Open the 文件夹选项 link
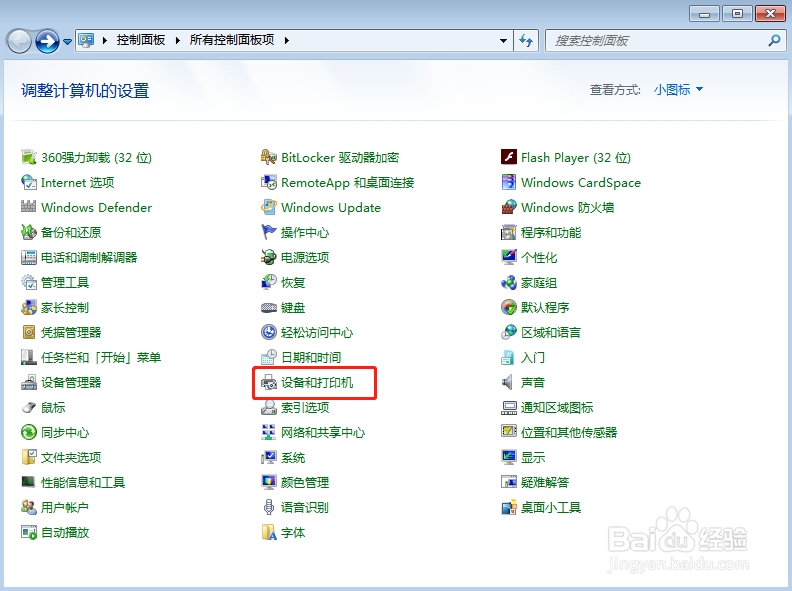This screenshot has height=591, width=792. 71,457
